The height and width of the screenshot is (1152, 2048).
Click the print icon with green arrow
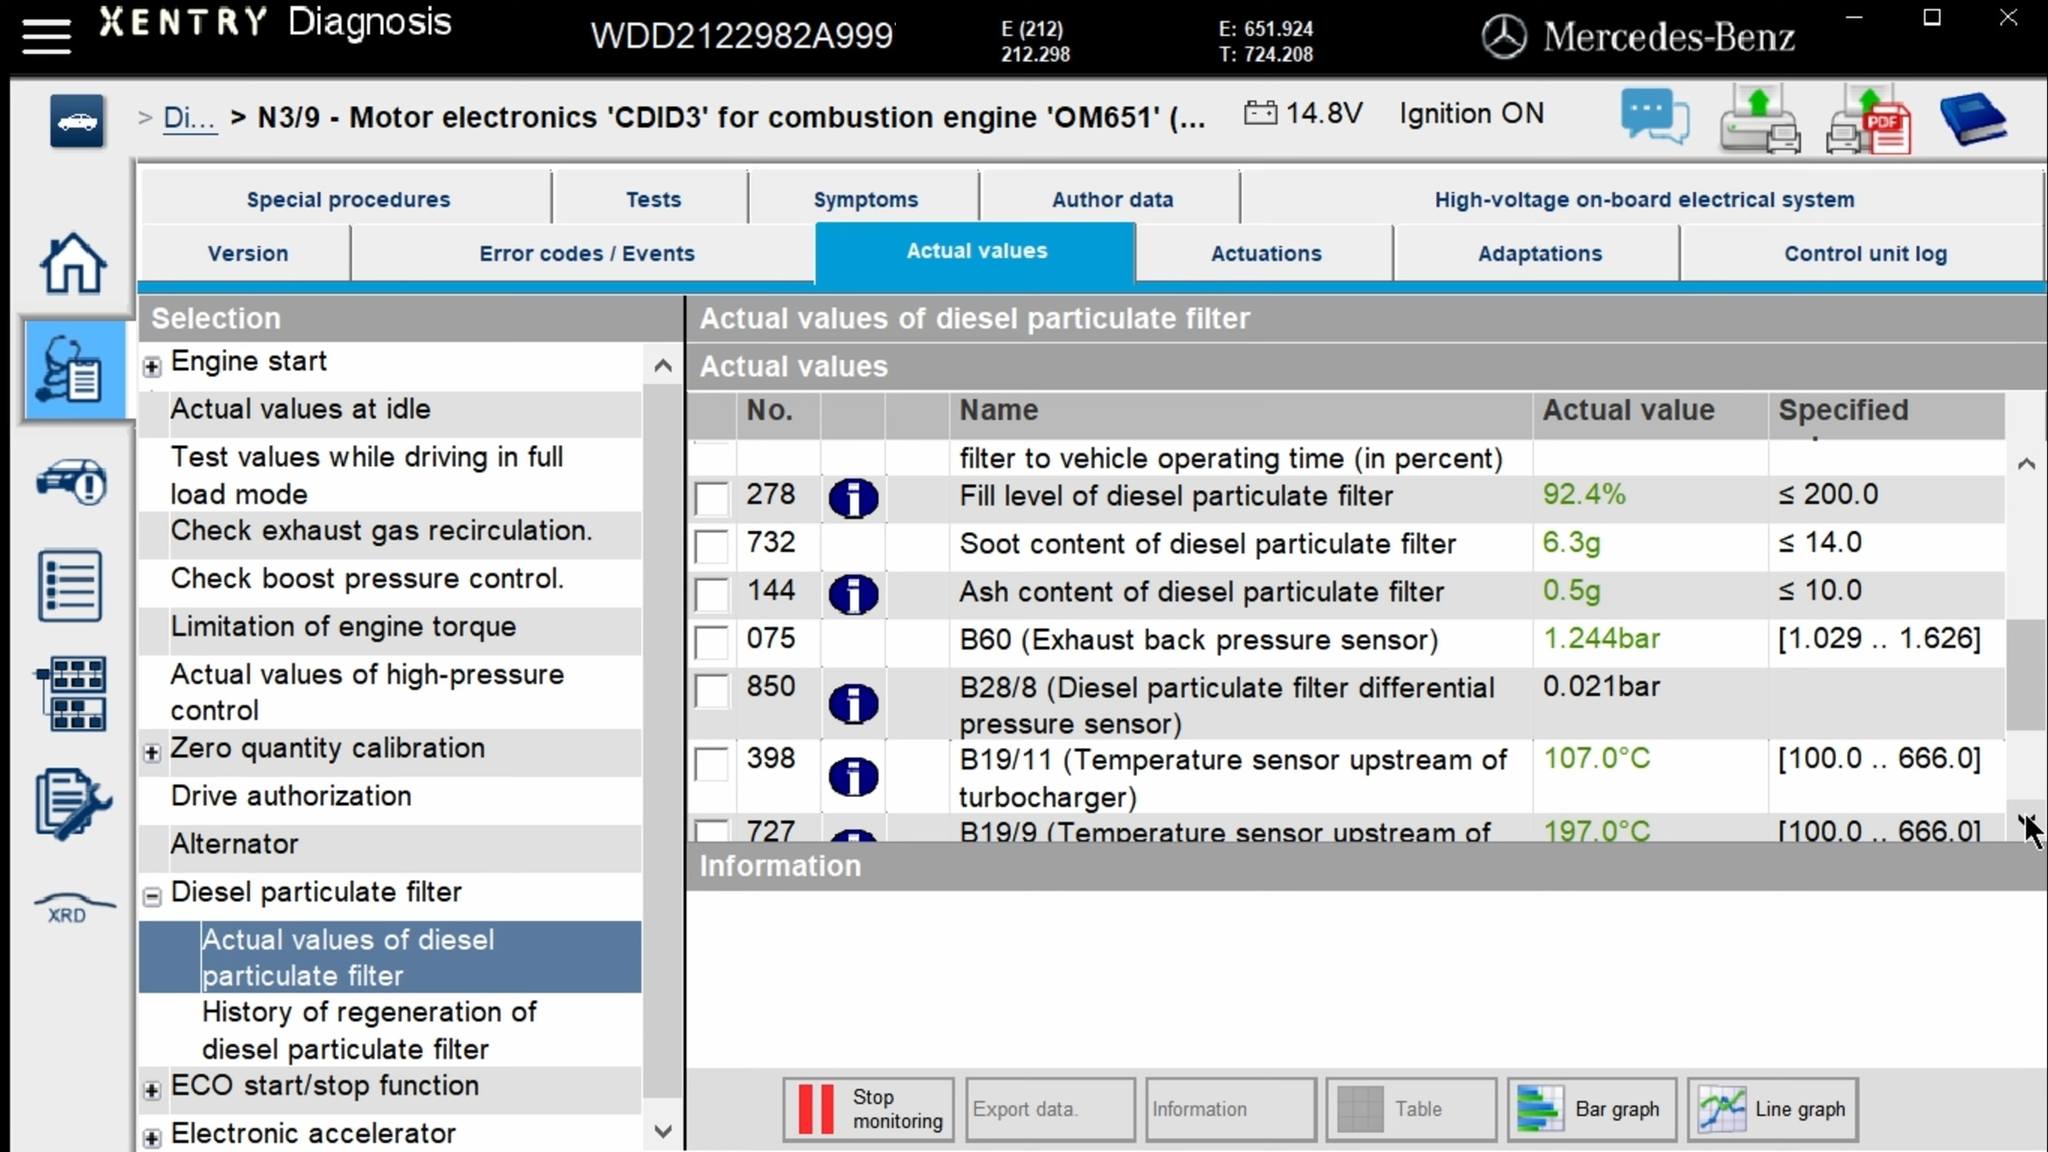tap(1760, 120)
